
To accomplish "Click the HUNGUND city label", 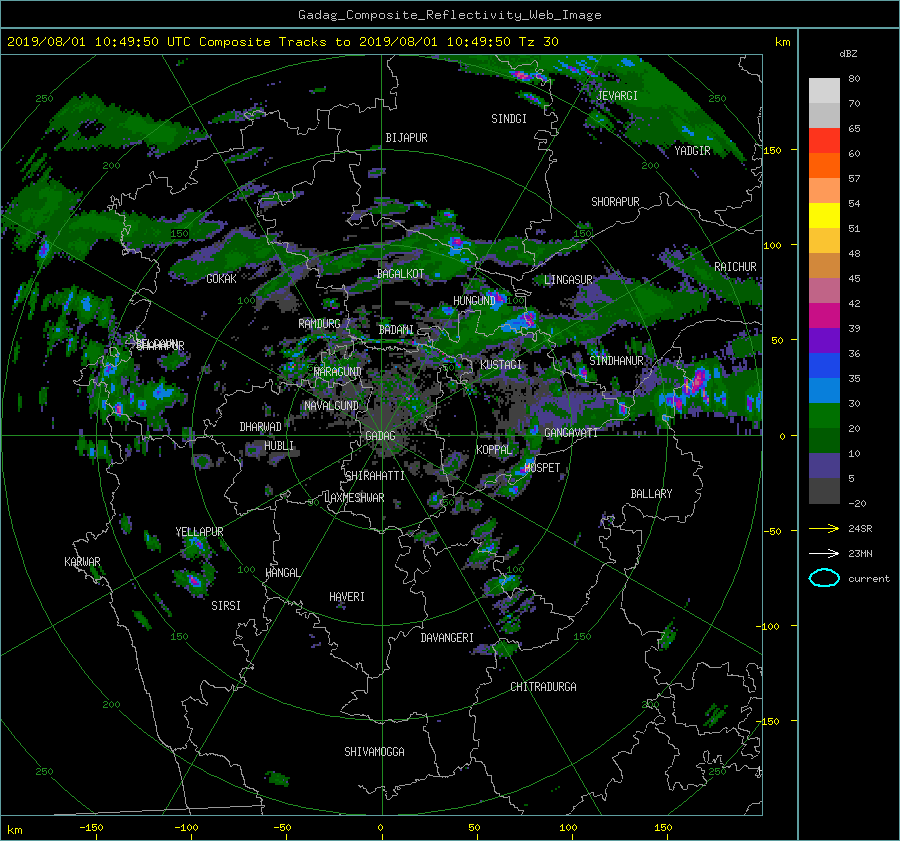I will [474, 301].
